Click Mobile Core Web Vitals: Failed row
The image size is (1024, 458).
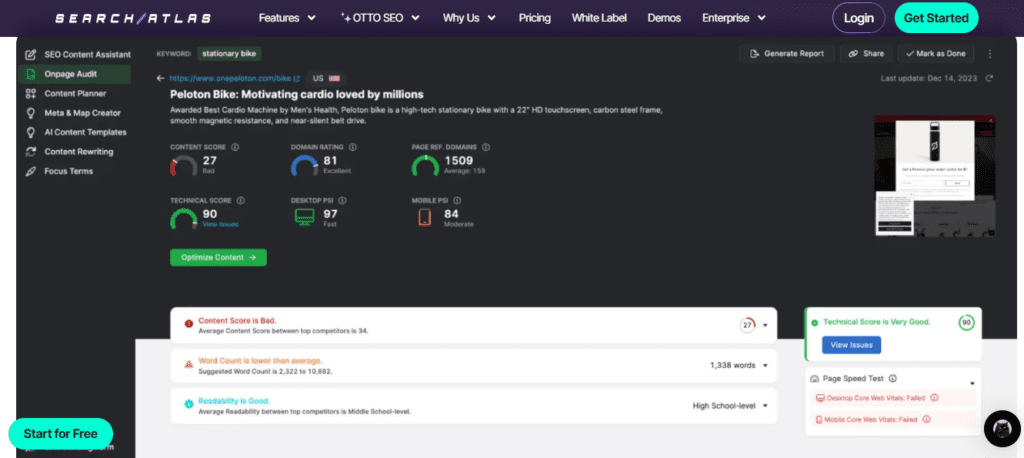893,419
